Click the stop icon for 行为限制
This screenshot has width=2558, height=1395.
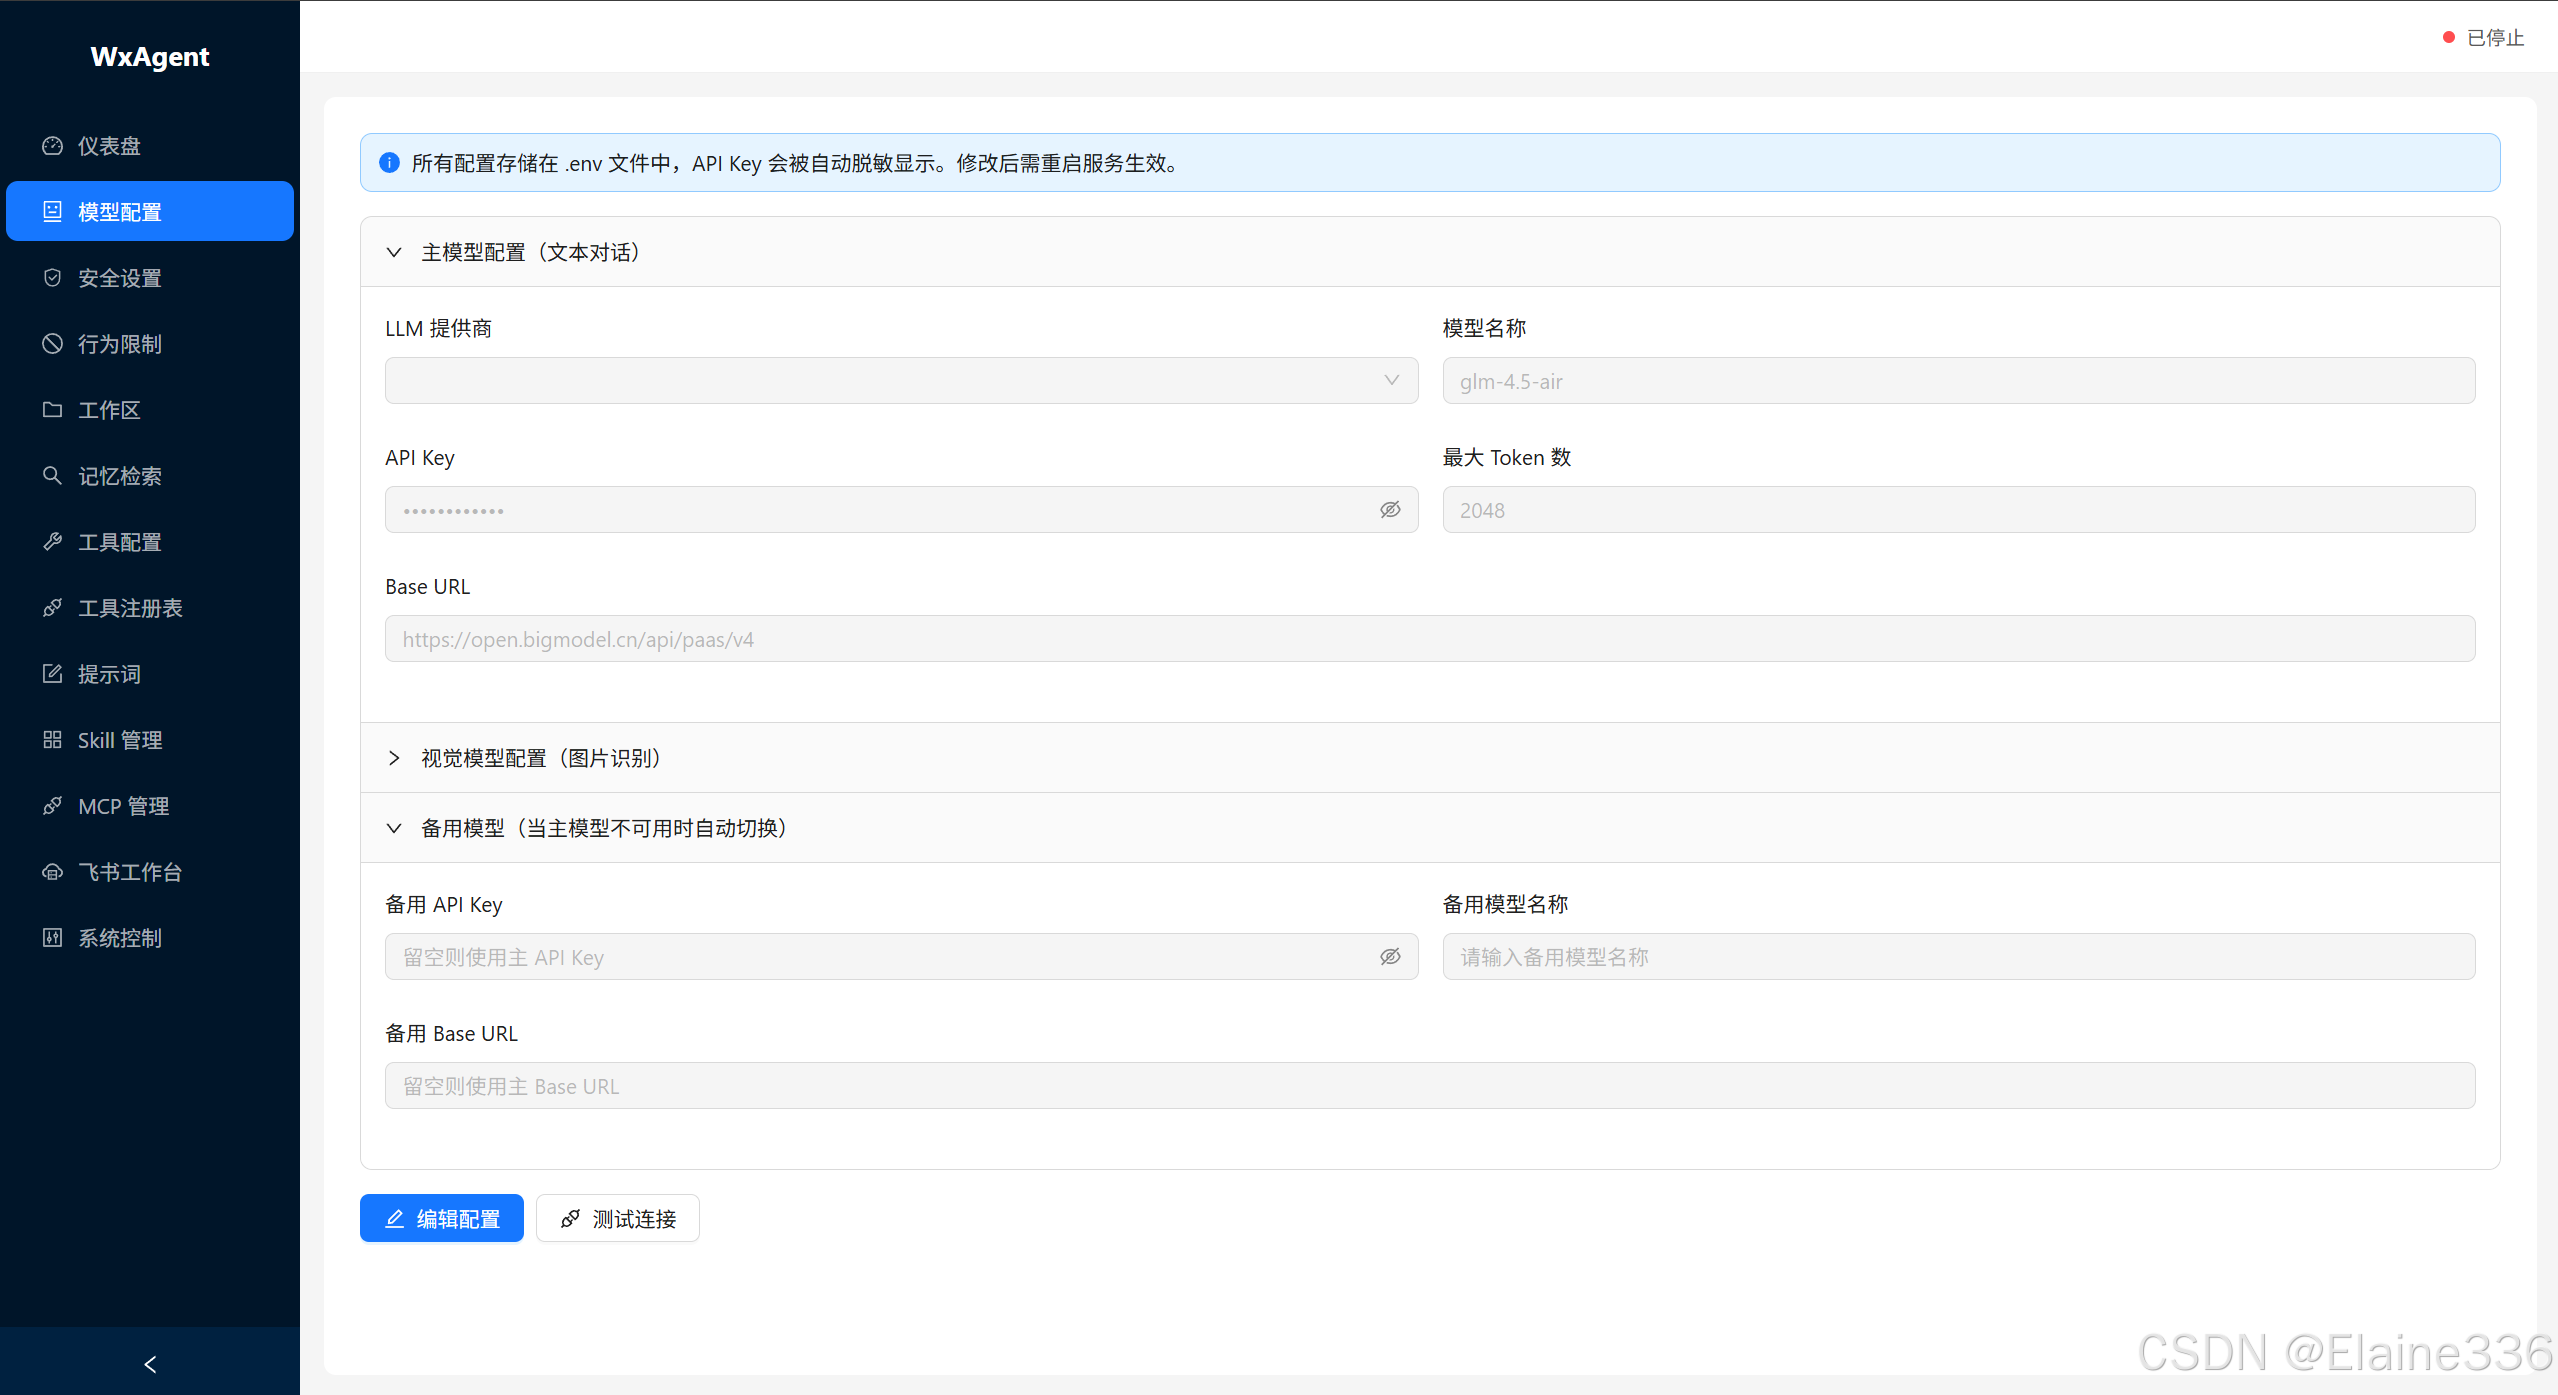tap(53, 344)
